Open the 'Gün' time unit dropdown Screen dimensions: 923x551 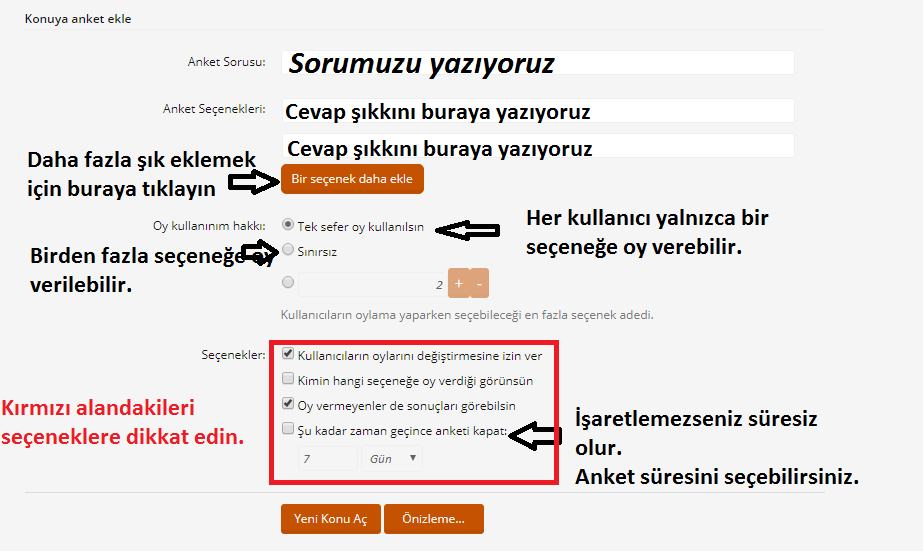(x=392, y=459)
